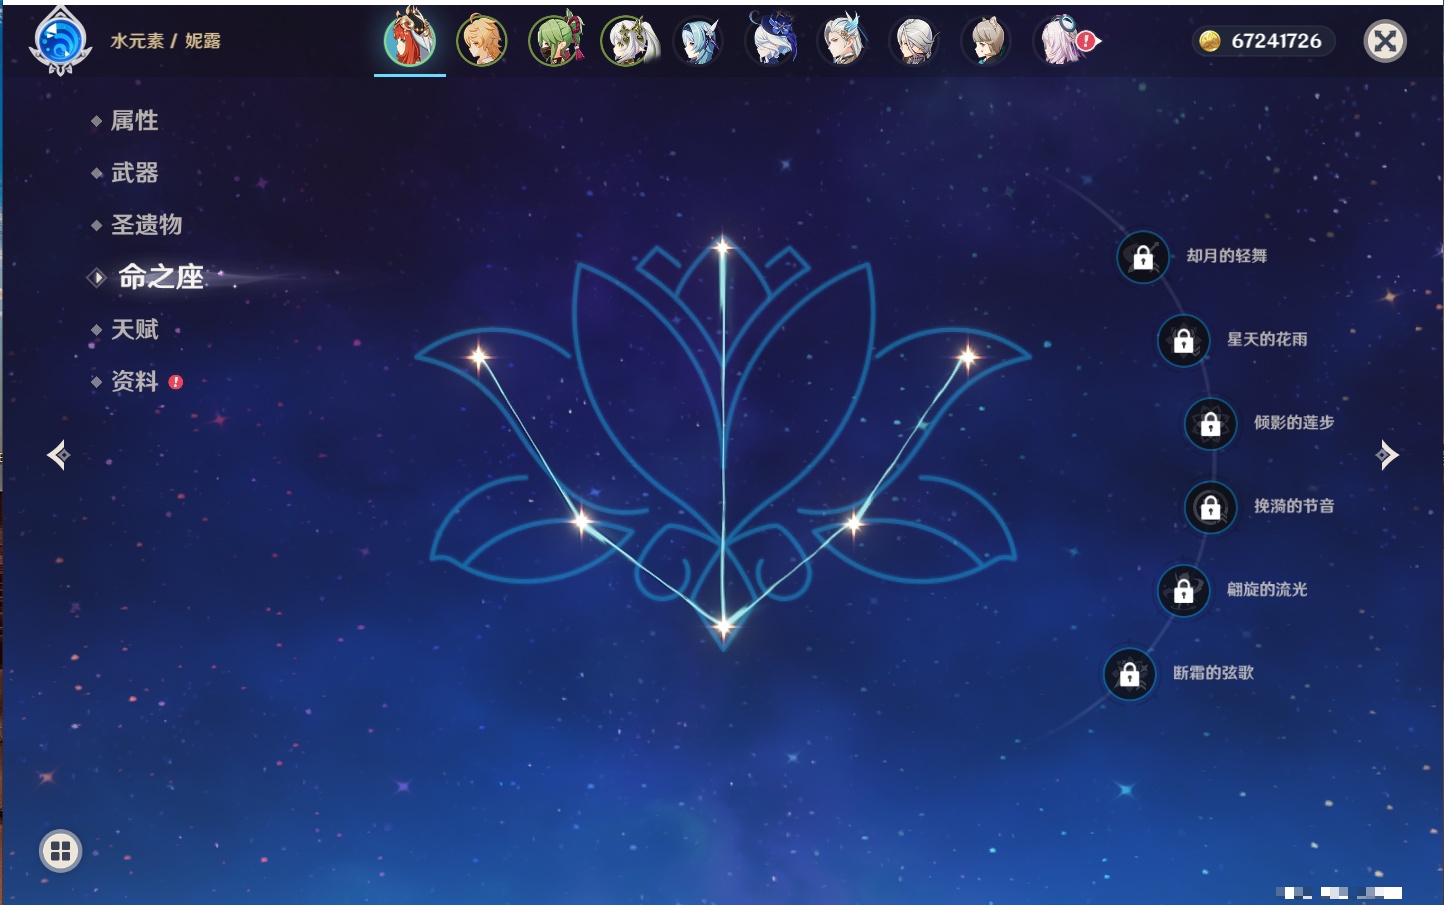This screenshot has width=1444, height=905.
Task: Click the Hydro element emblem
Action: coord(60,40)
